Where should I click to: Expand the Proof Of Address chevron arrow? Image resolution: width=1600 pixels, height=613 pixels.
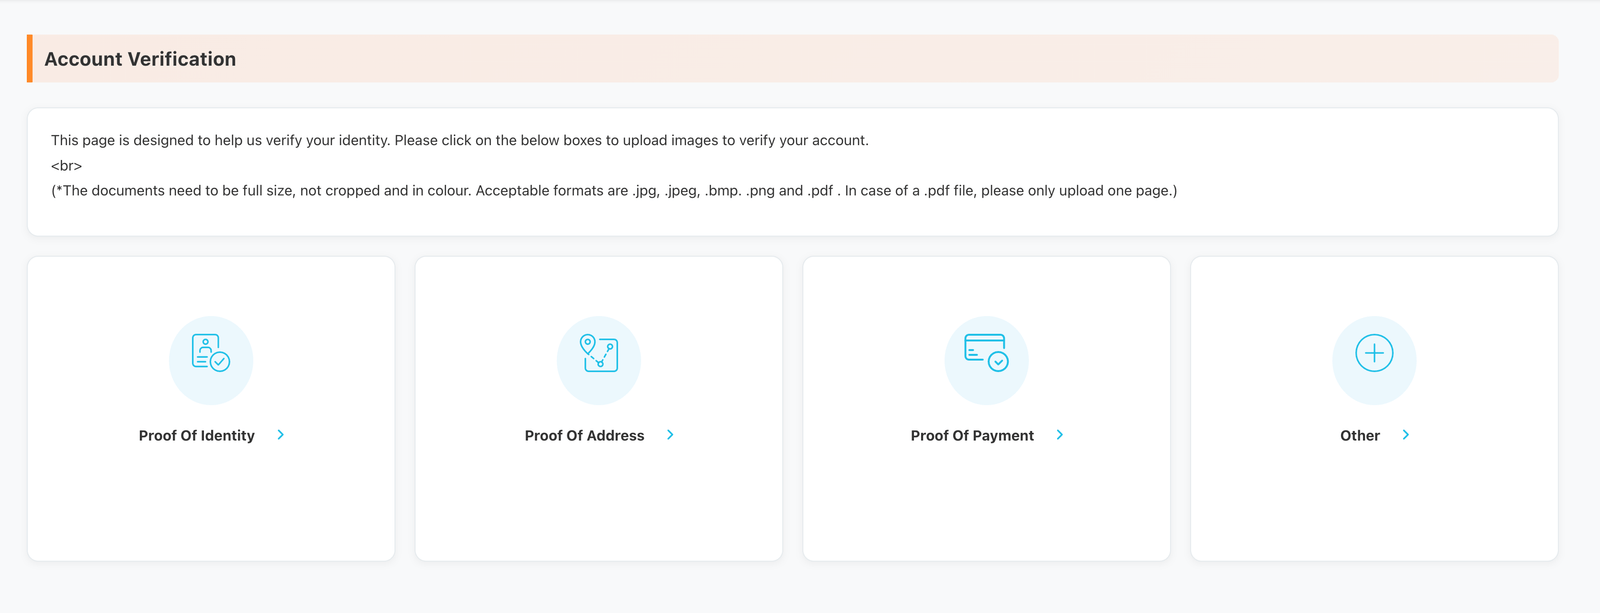point(670,435)
